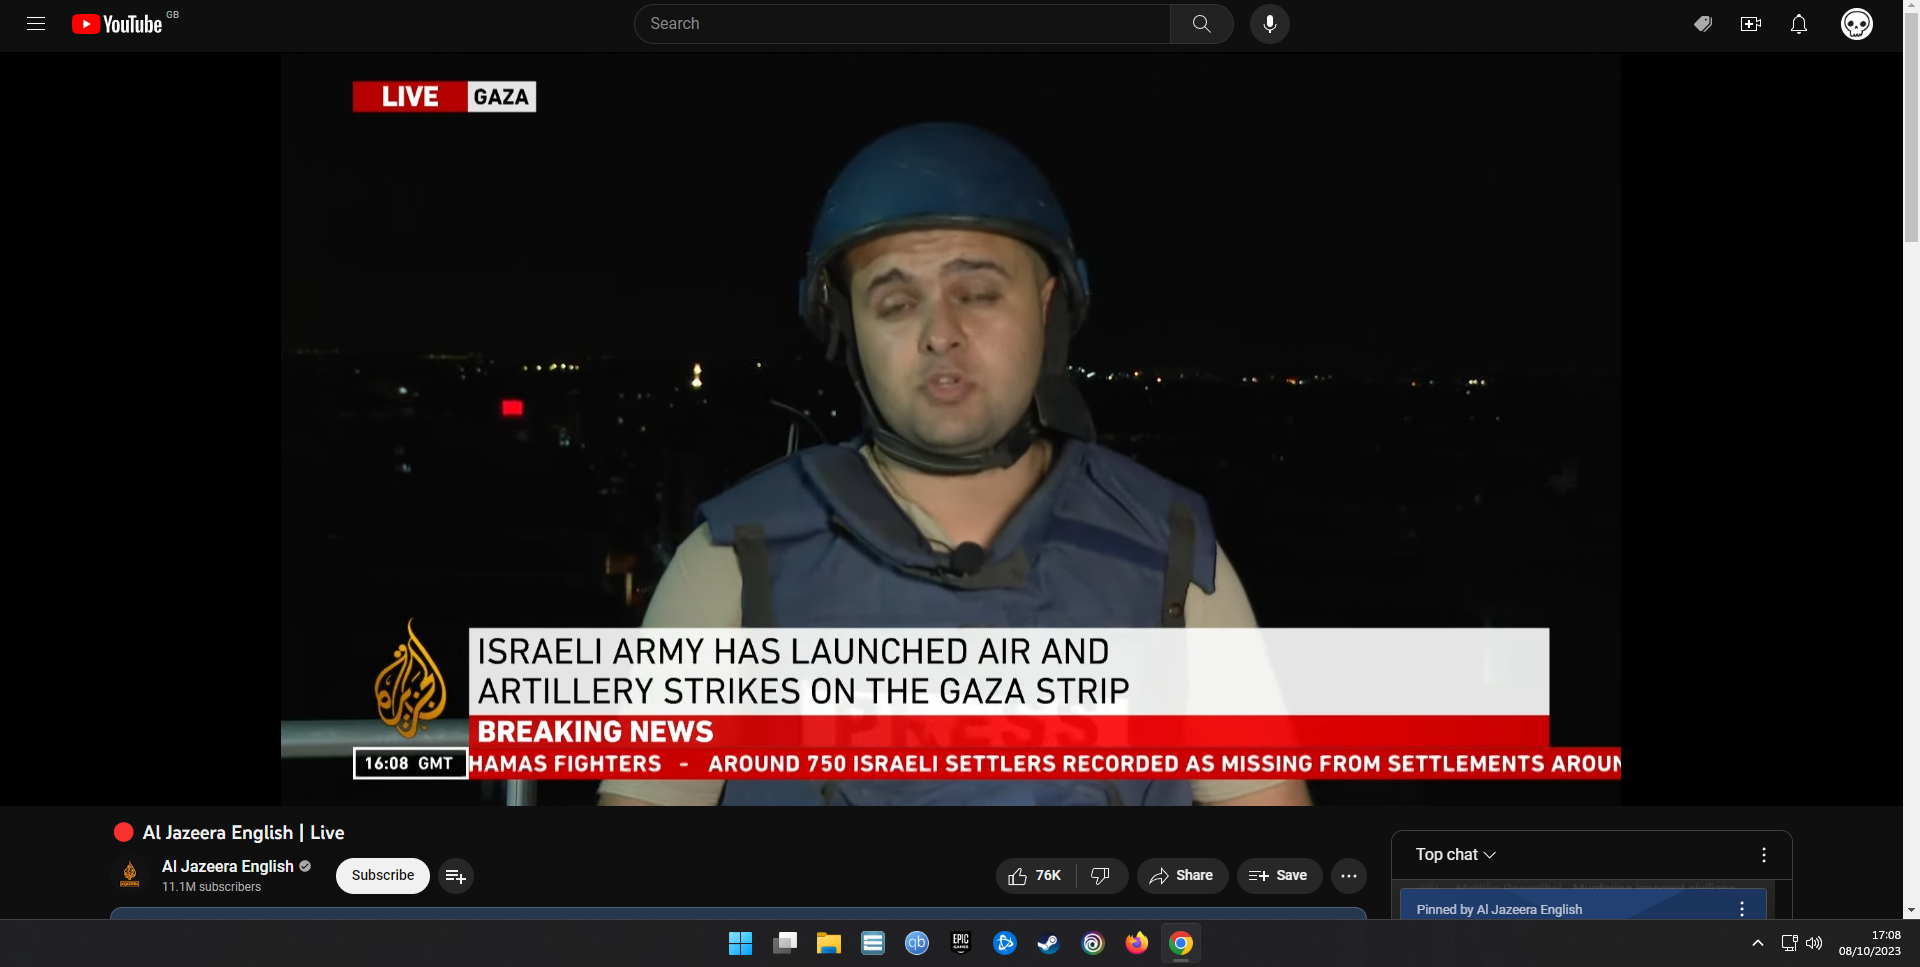Start voice search with microphone
Screen dimensions: 1920x967
coord(1269,24)
